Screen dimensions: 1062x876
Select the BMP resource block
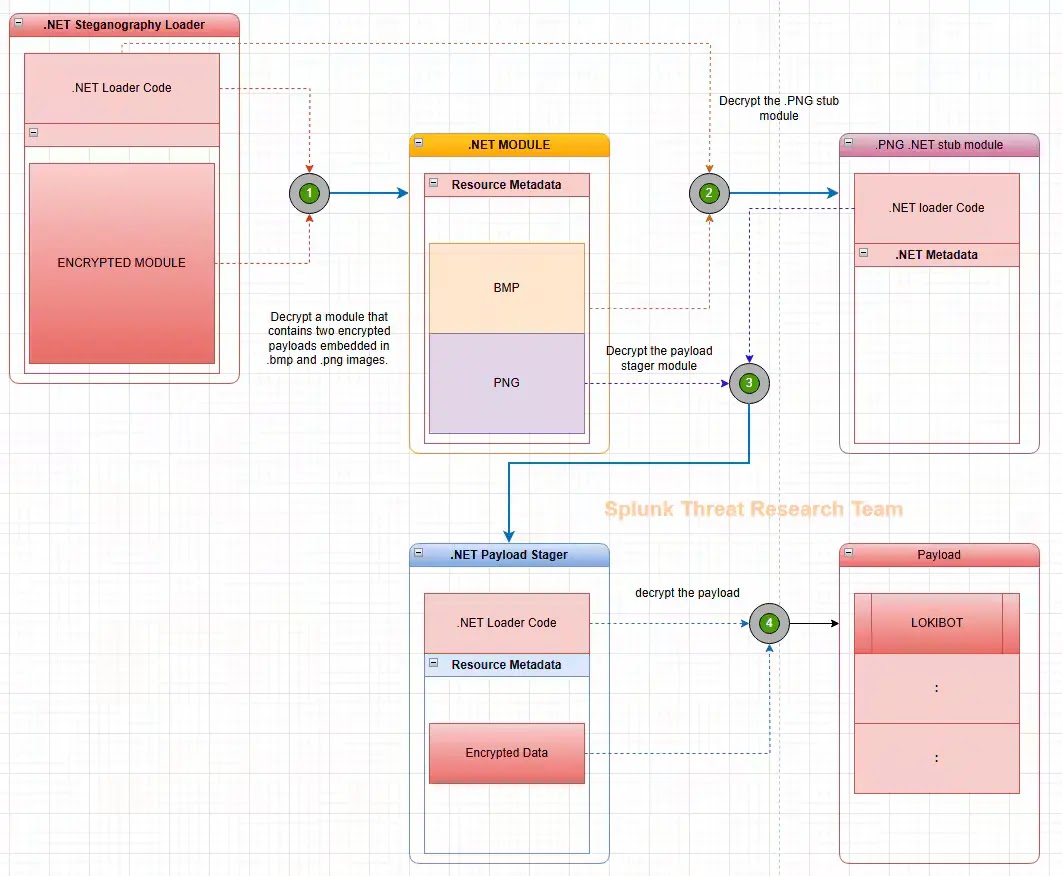point(507,287)
